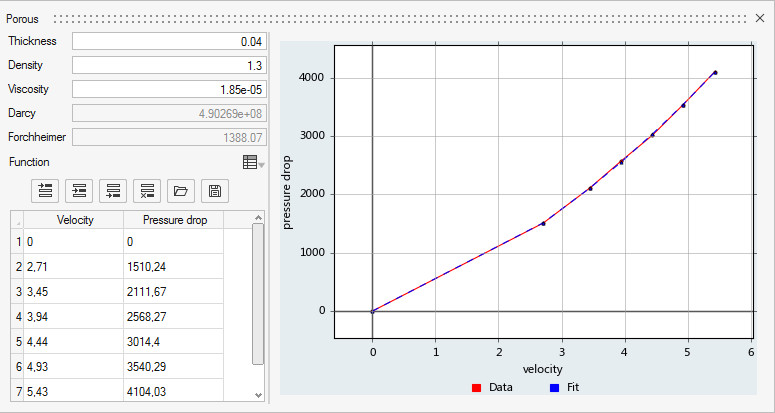Open function data file via folder icon
This screenshot has height=413, width=775.
click(x=181, y=191)
